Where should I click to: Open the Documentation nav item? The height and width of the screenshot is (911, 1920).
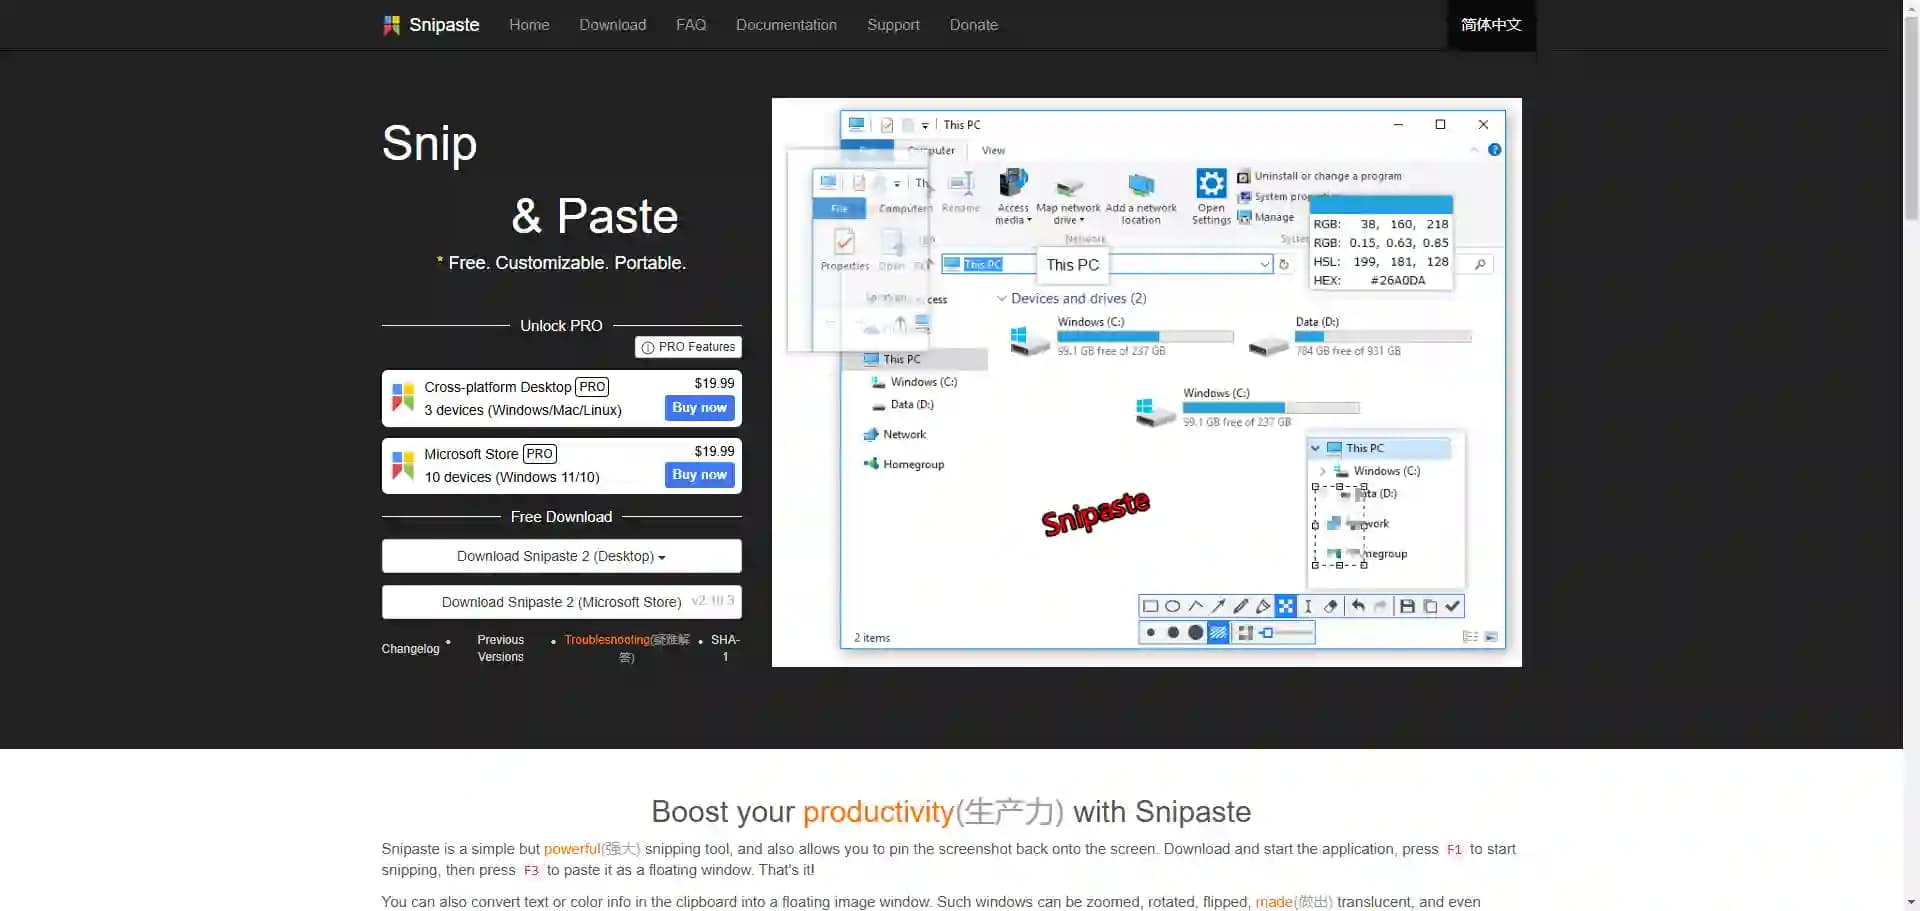point(786,25)
